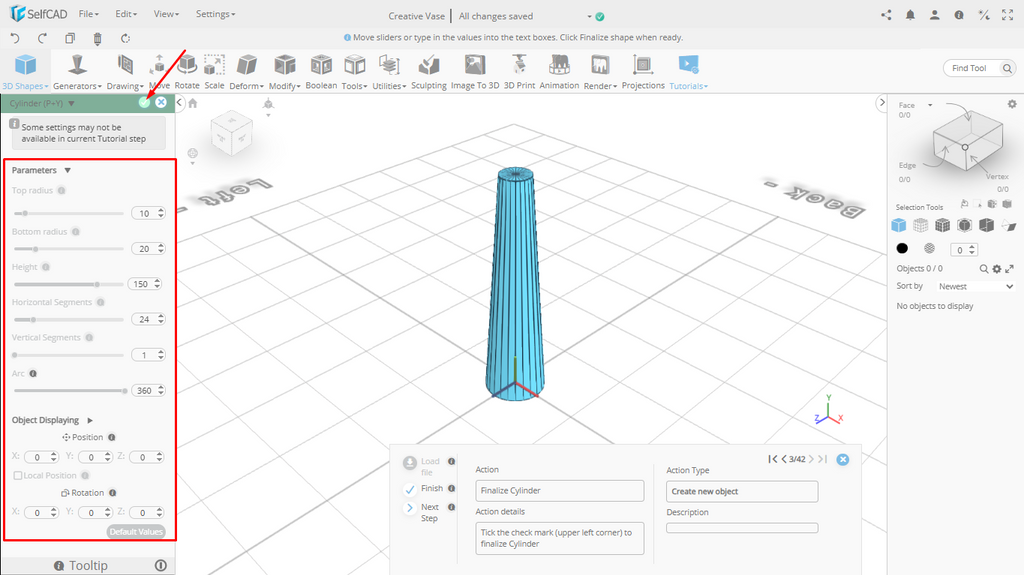Open the Edit menu

coord(125,14)
